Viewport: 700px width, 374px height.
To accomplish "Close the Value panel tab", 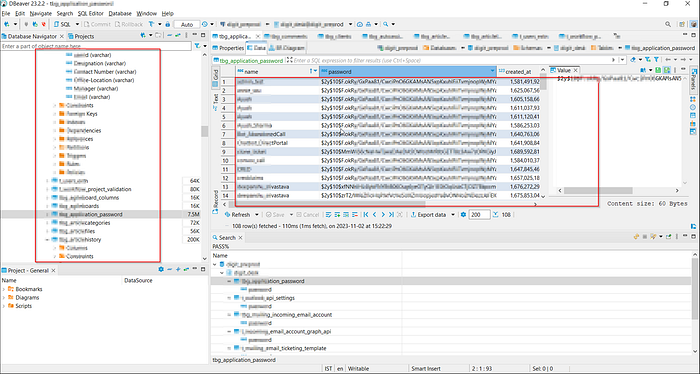I will click(x=575, y=70).
